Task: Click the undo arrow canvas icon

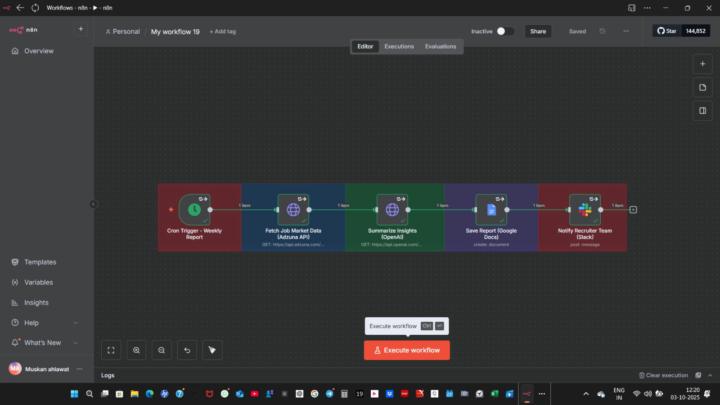Action: coord(187,350)
